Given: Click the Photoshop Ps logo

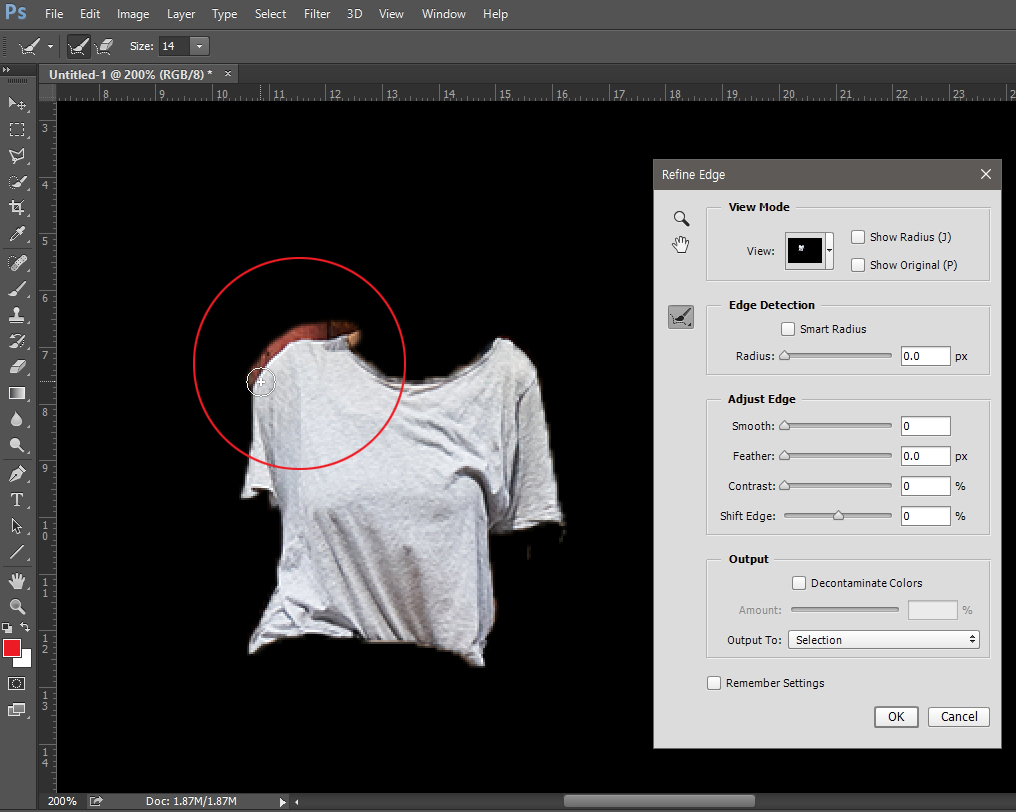Looking at the screenshot, I should tap(16, 13).
